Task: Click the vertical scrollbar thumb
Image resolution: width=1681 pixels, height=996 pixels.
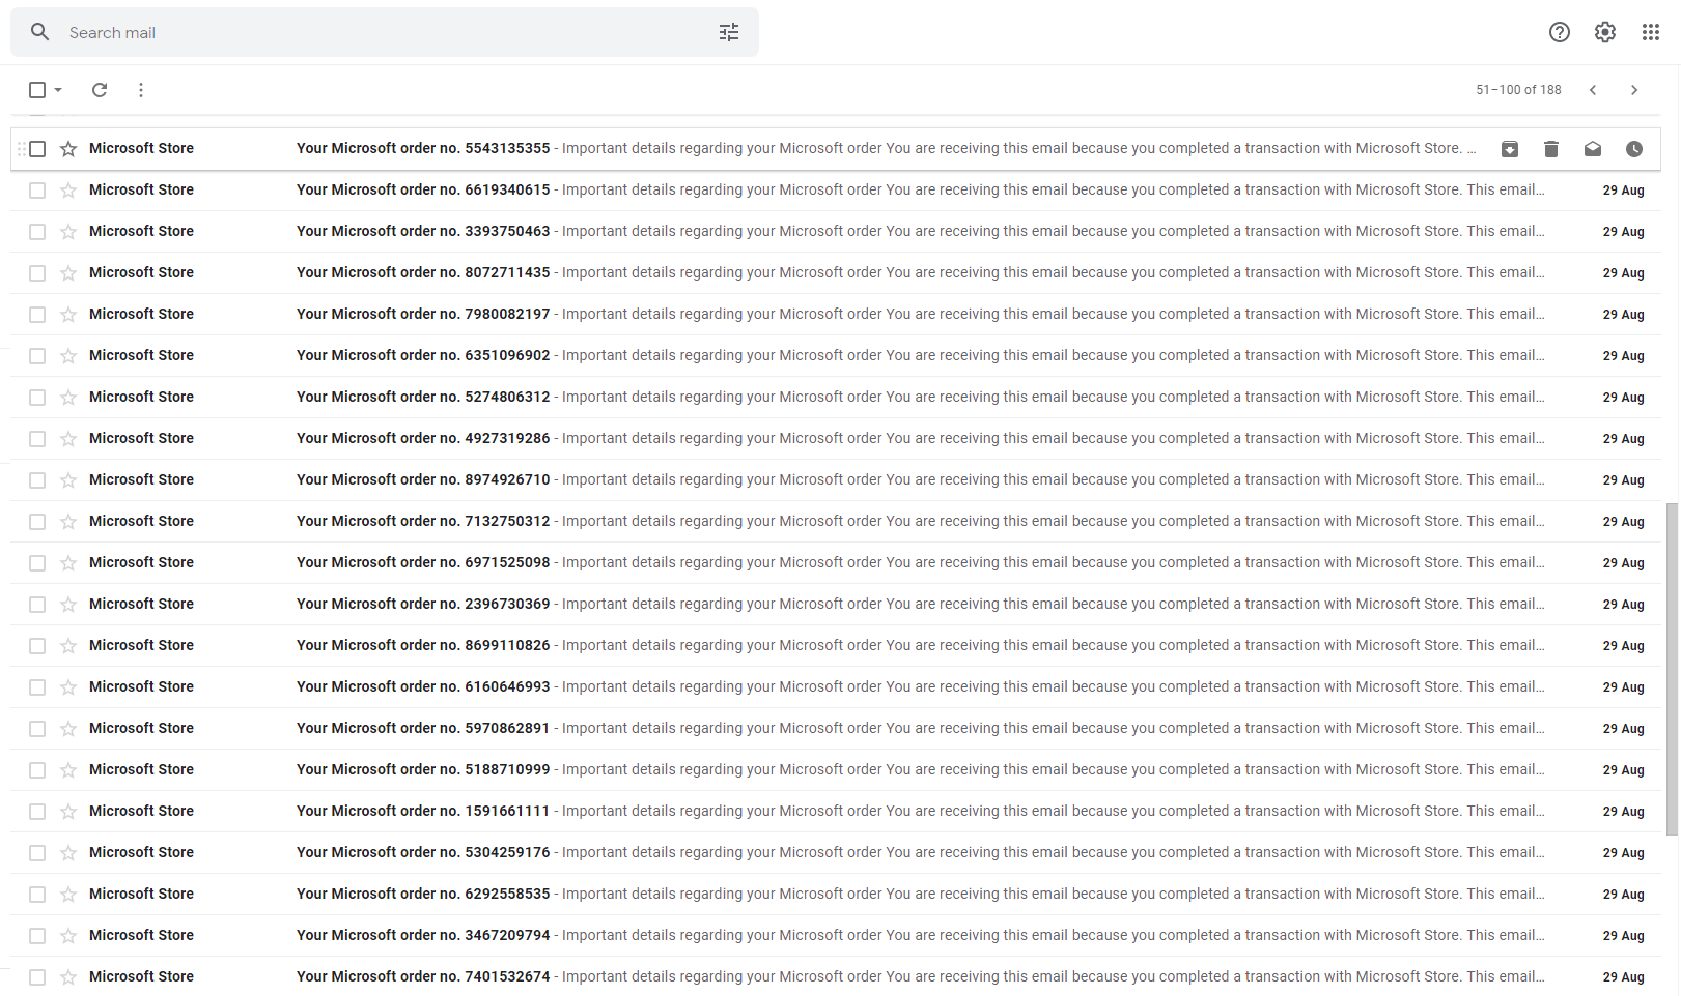Action: tap(1672, 669)
